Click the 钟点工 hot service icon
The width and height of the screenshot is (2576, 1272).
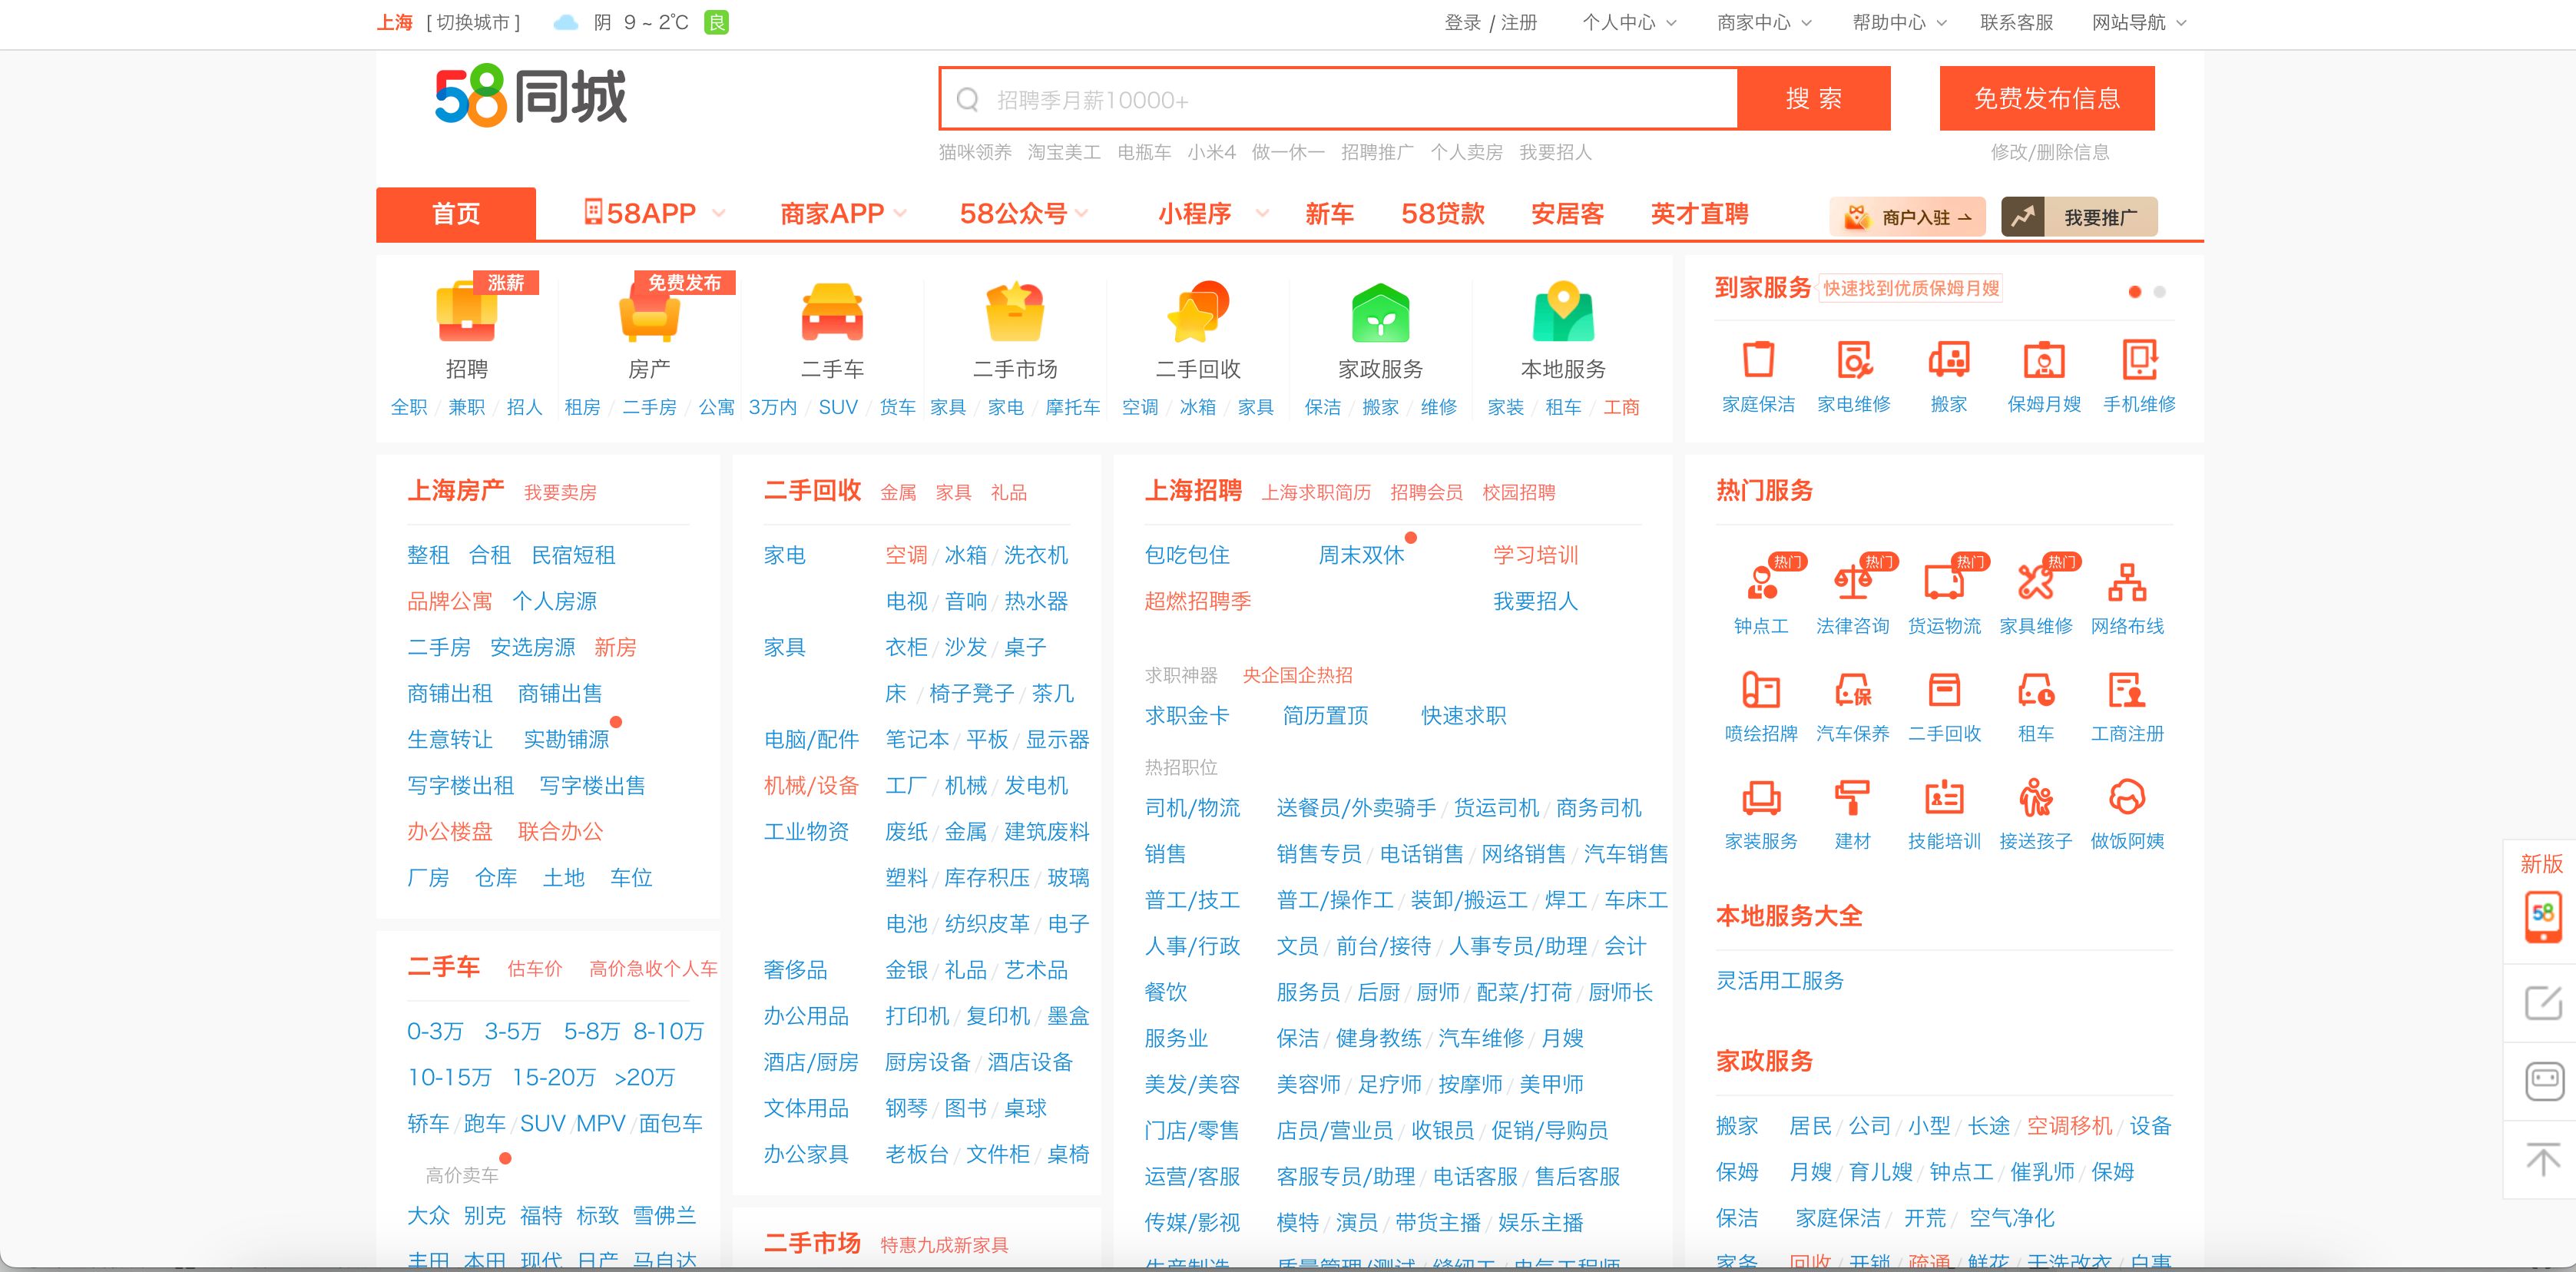coord(1762,581)
